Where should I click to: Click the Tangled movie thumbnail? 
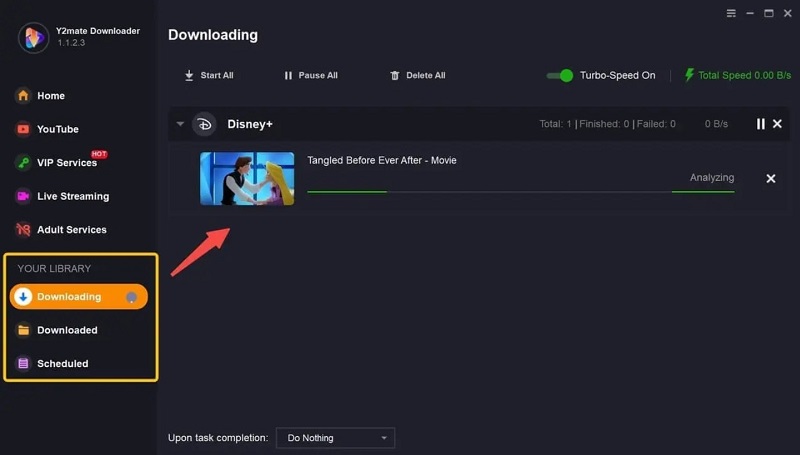247,179
